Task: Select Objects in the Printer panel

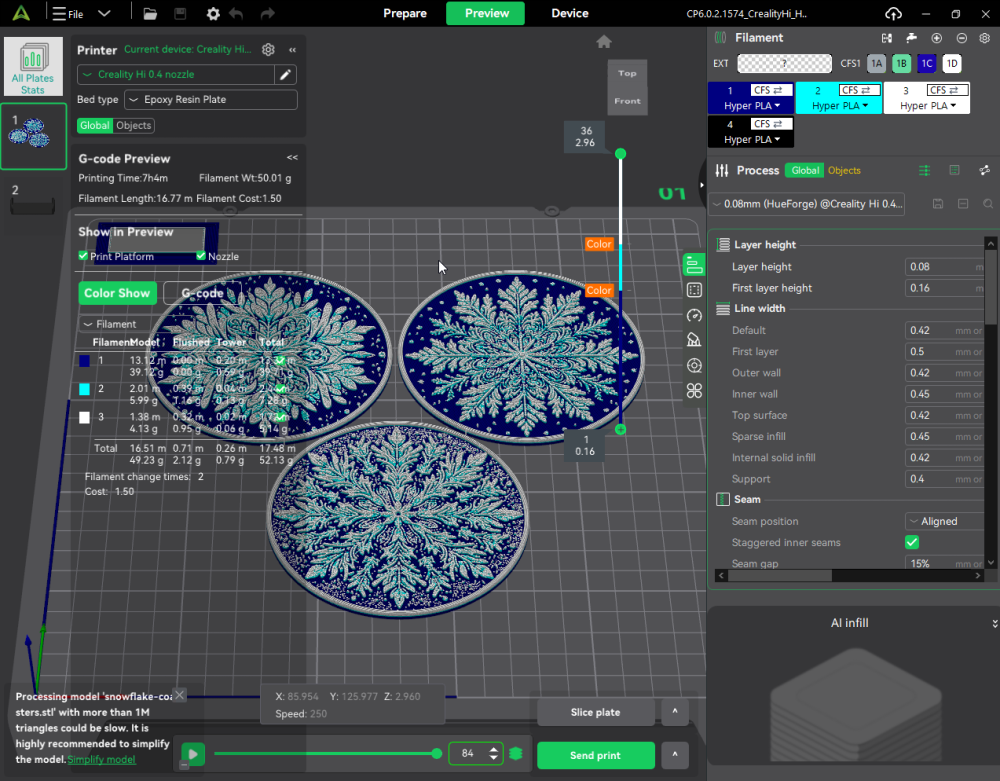Action: pos(133,126)
